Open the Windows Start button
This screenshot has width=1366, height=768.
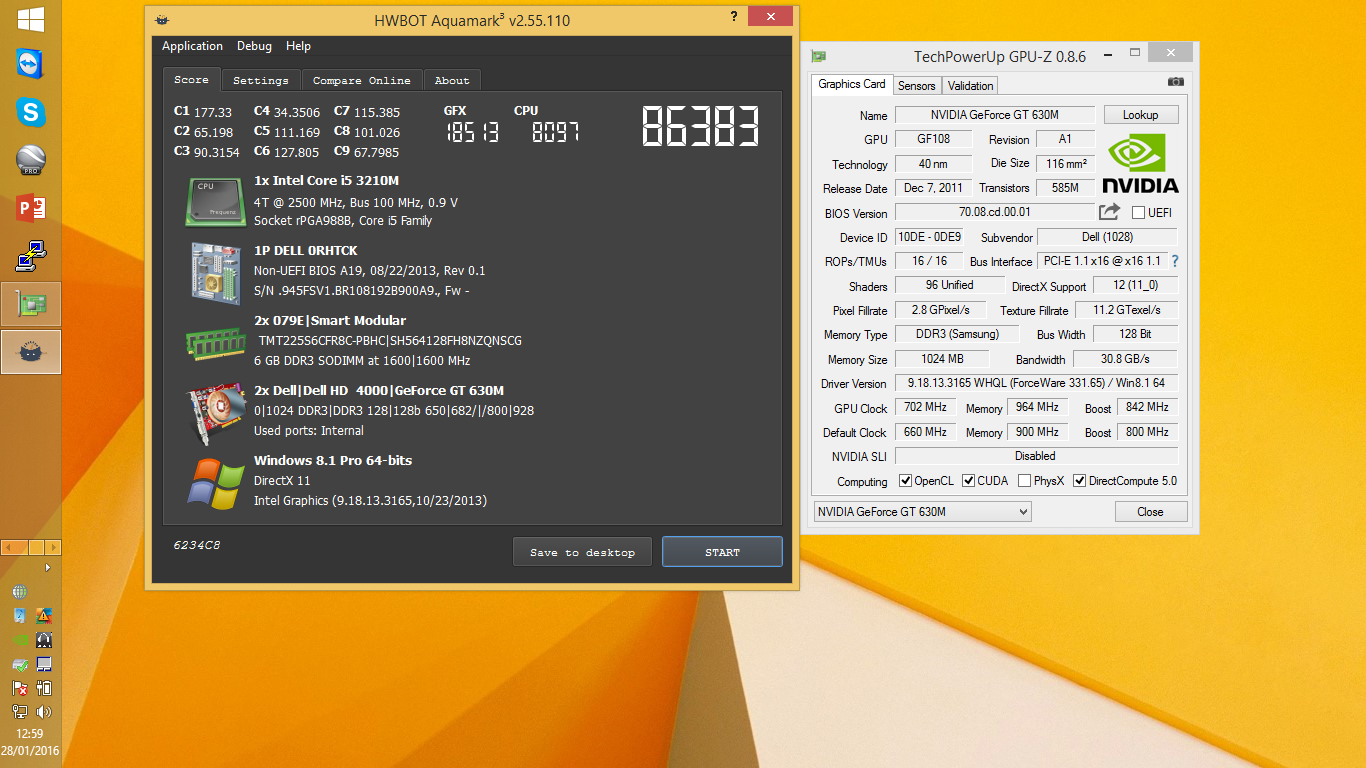pos(31,18)
